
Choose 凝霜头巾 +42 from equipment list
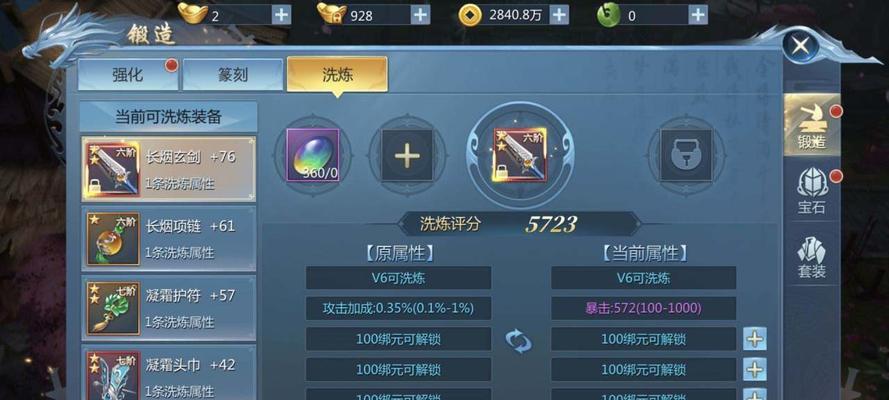(169, 374)
